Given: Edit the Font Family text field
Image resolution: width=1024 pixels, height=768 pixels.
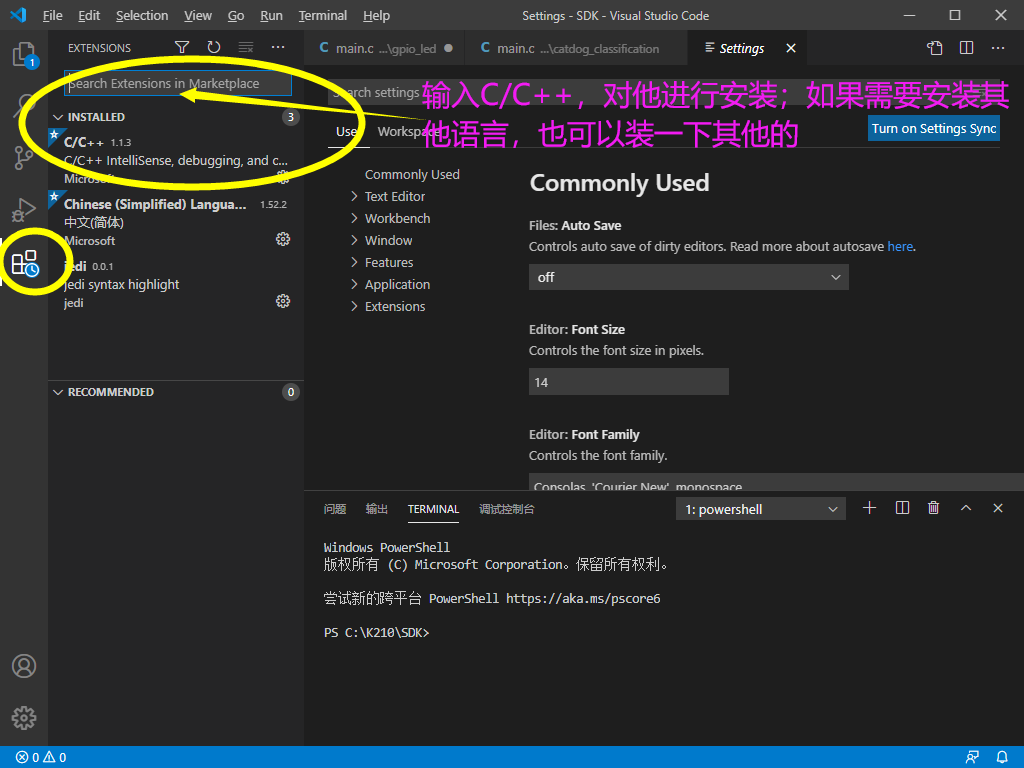Looking at the screenshot, I should point(776,483).
